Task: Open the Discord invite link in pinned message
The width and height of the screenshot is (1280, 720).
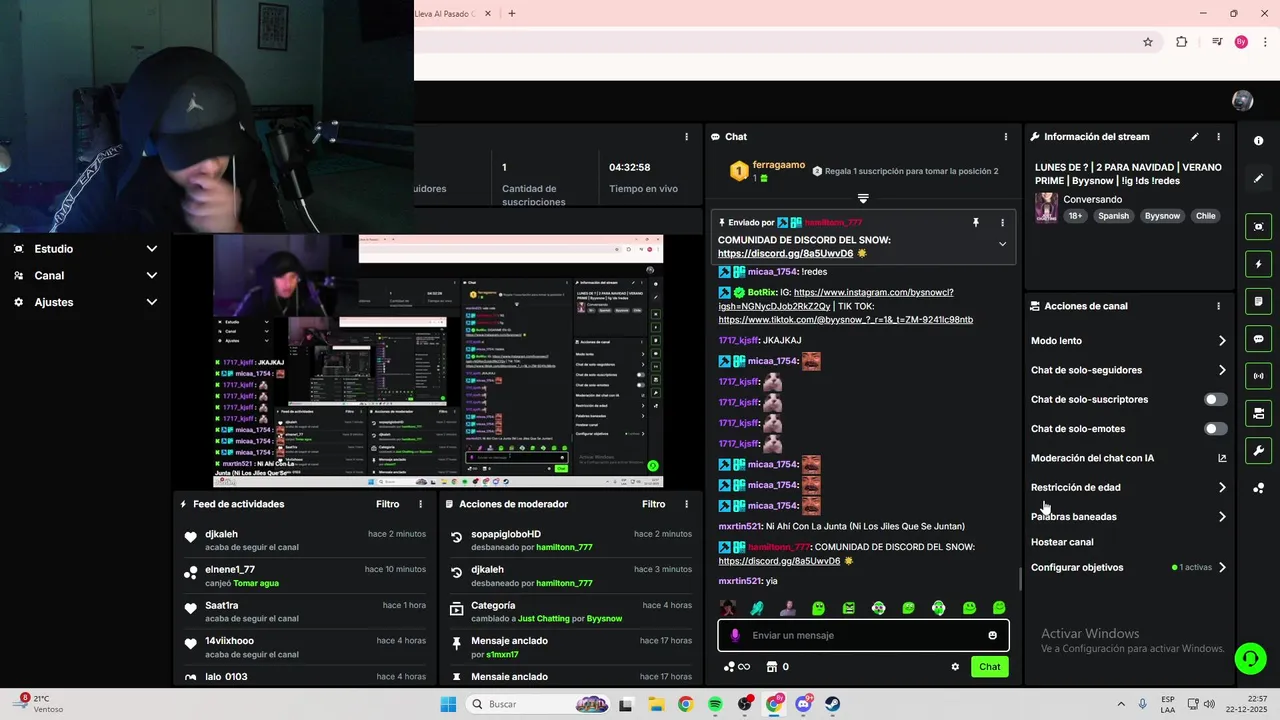Action: [785, 254]
